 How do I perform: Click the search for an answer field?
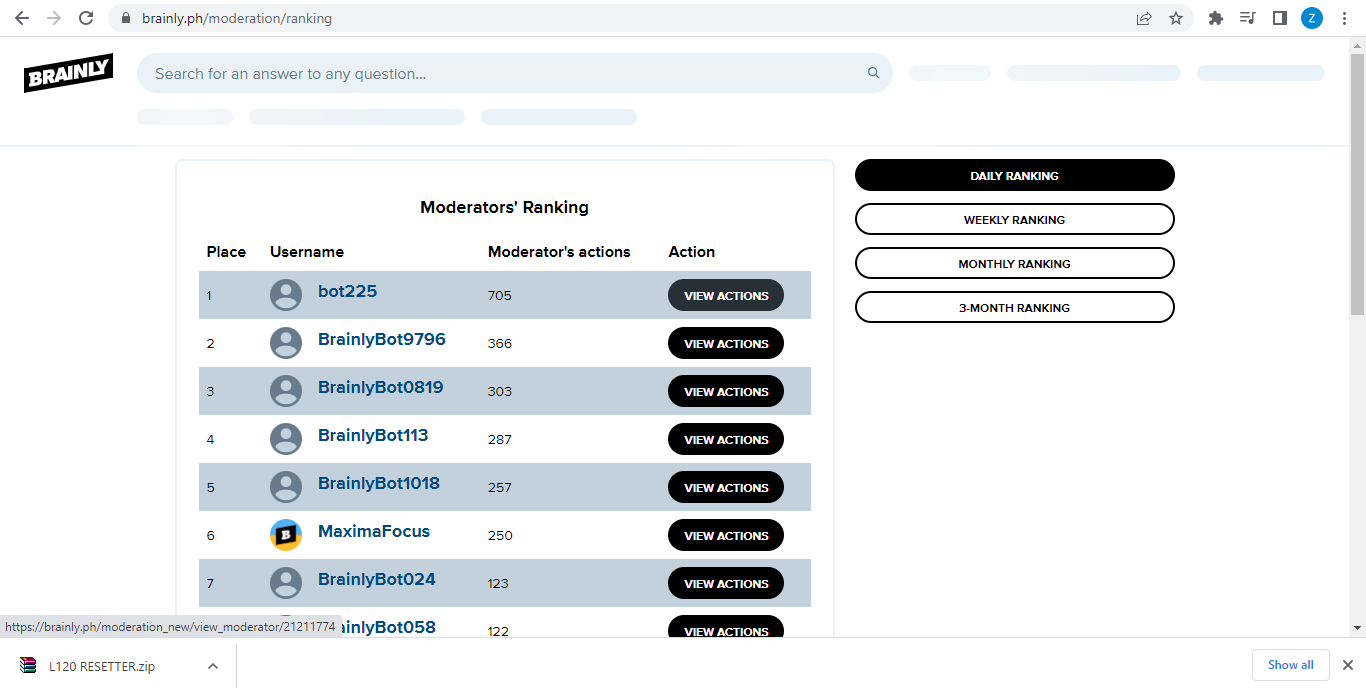click(x=500, y=73)
